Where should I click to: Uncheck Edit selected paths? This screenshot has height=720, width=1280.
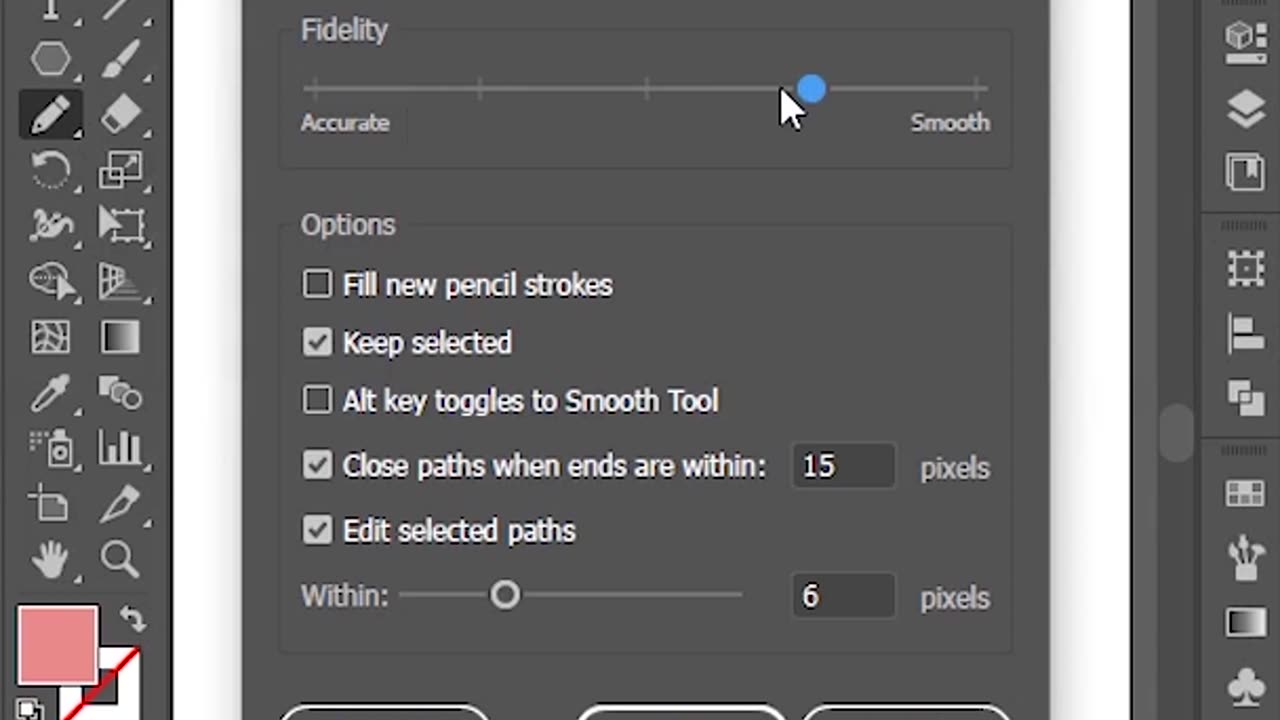pyautogui.click(x=317, y=530)
